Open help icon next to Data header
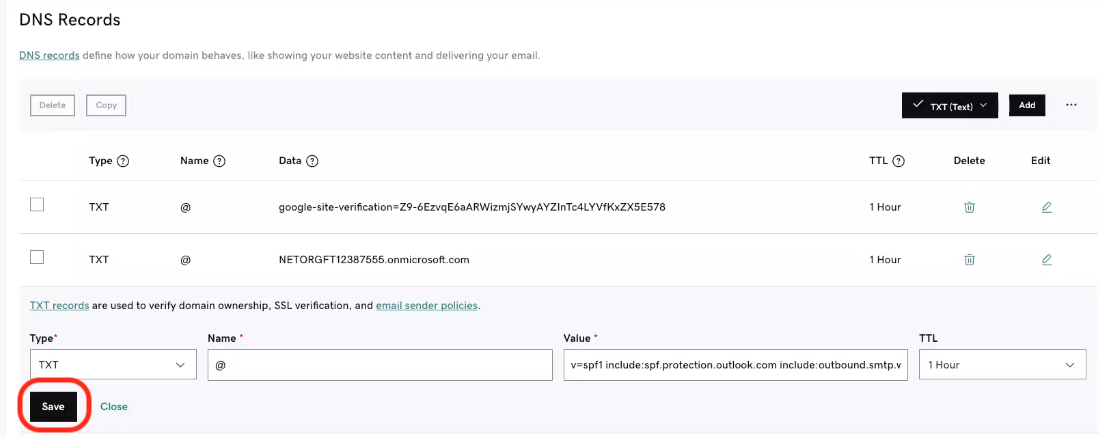The image size is (1105, 437). [x=312, y=161]
